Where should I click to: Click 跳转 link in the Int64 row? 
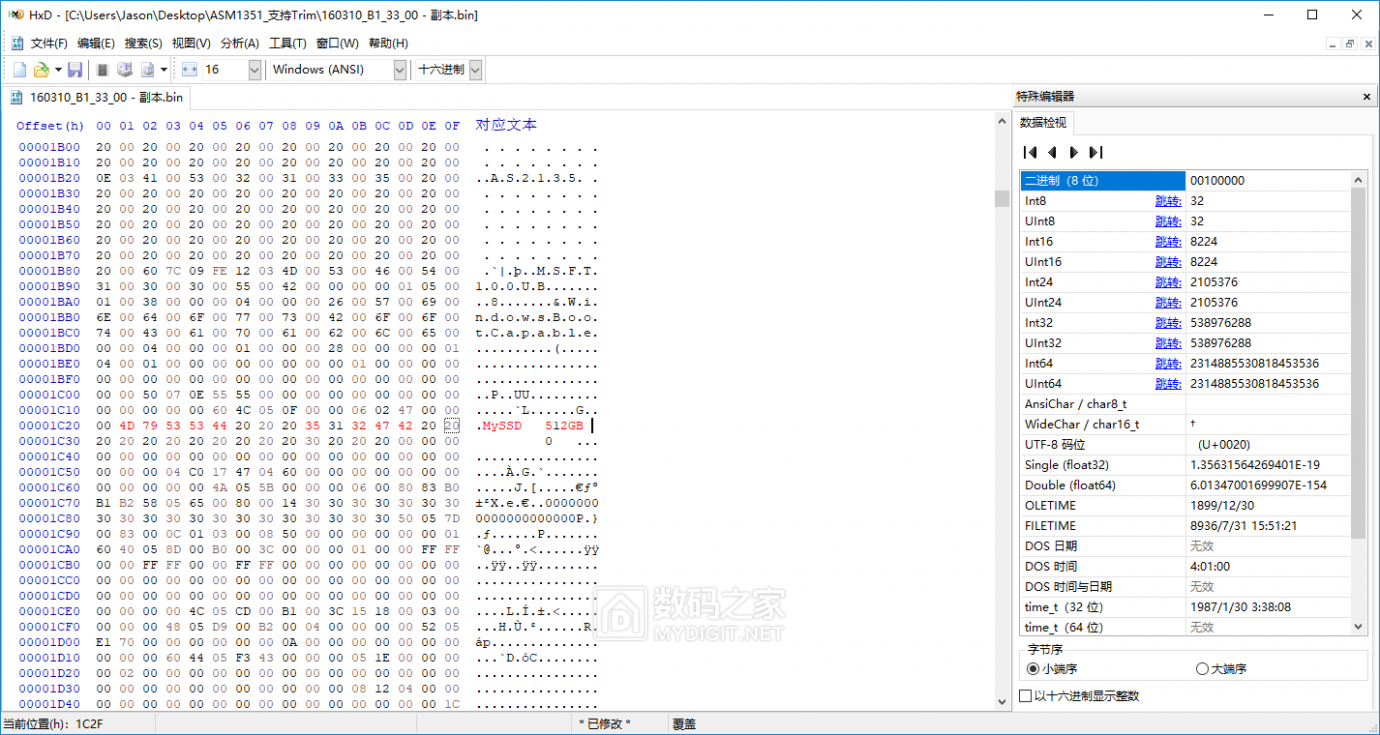tap(1168, 363)
